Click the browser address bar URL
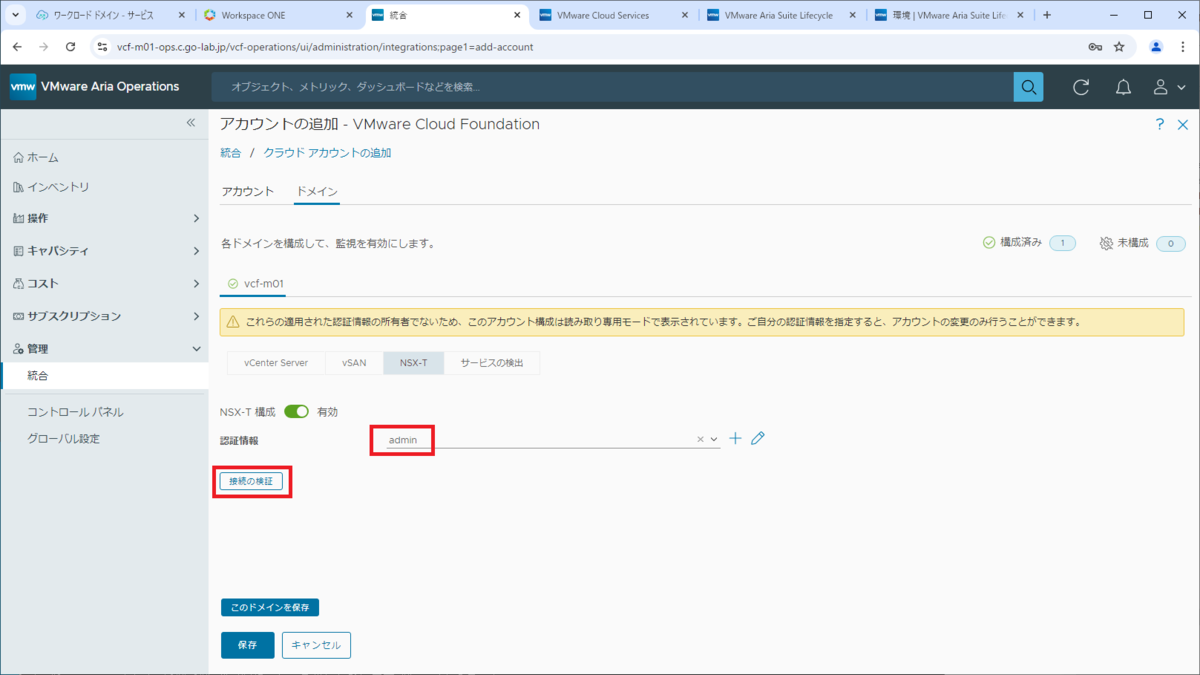Screen dimensions: 1200x675 coord(325,47)
